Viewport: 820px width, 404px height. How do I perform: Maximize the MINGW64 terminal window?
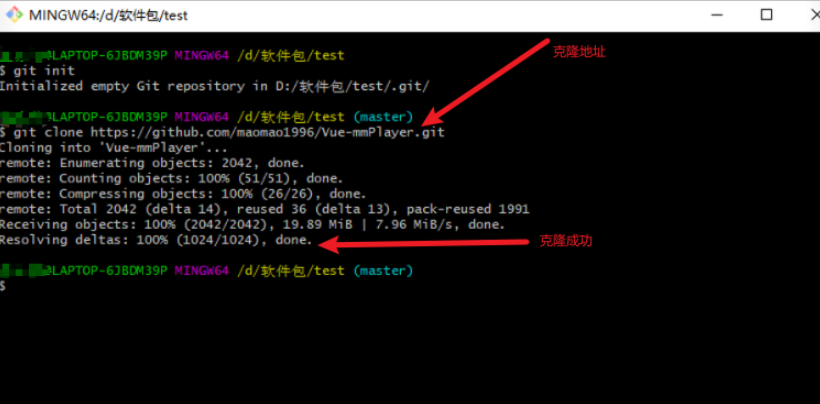[766, 15]
